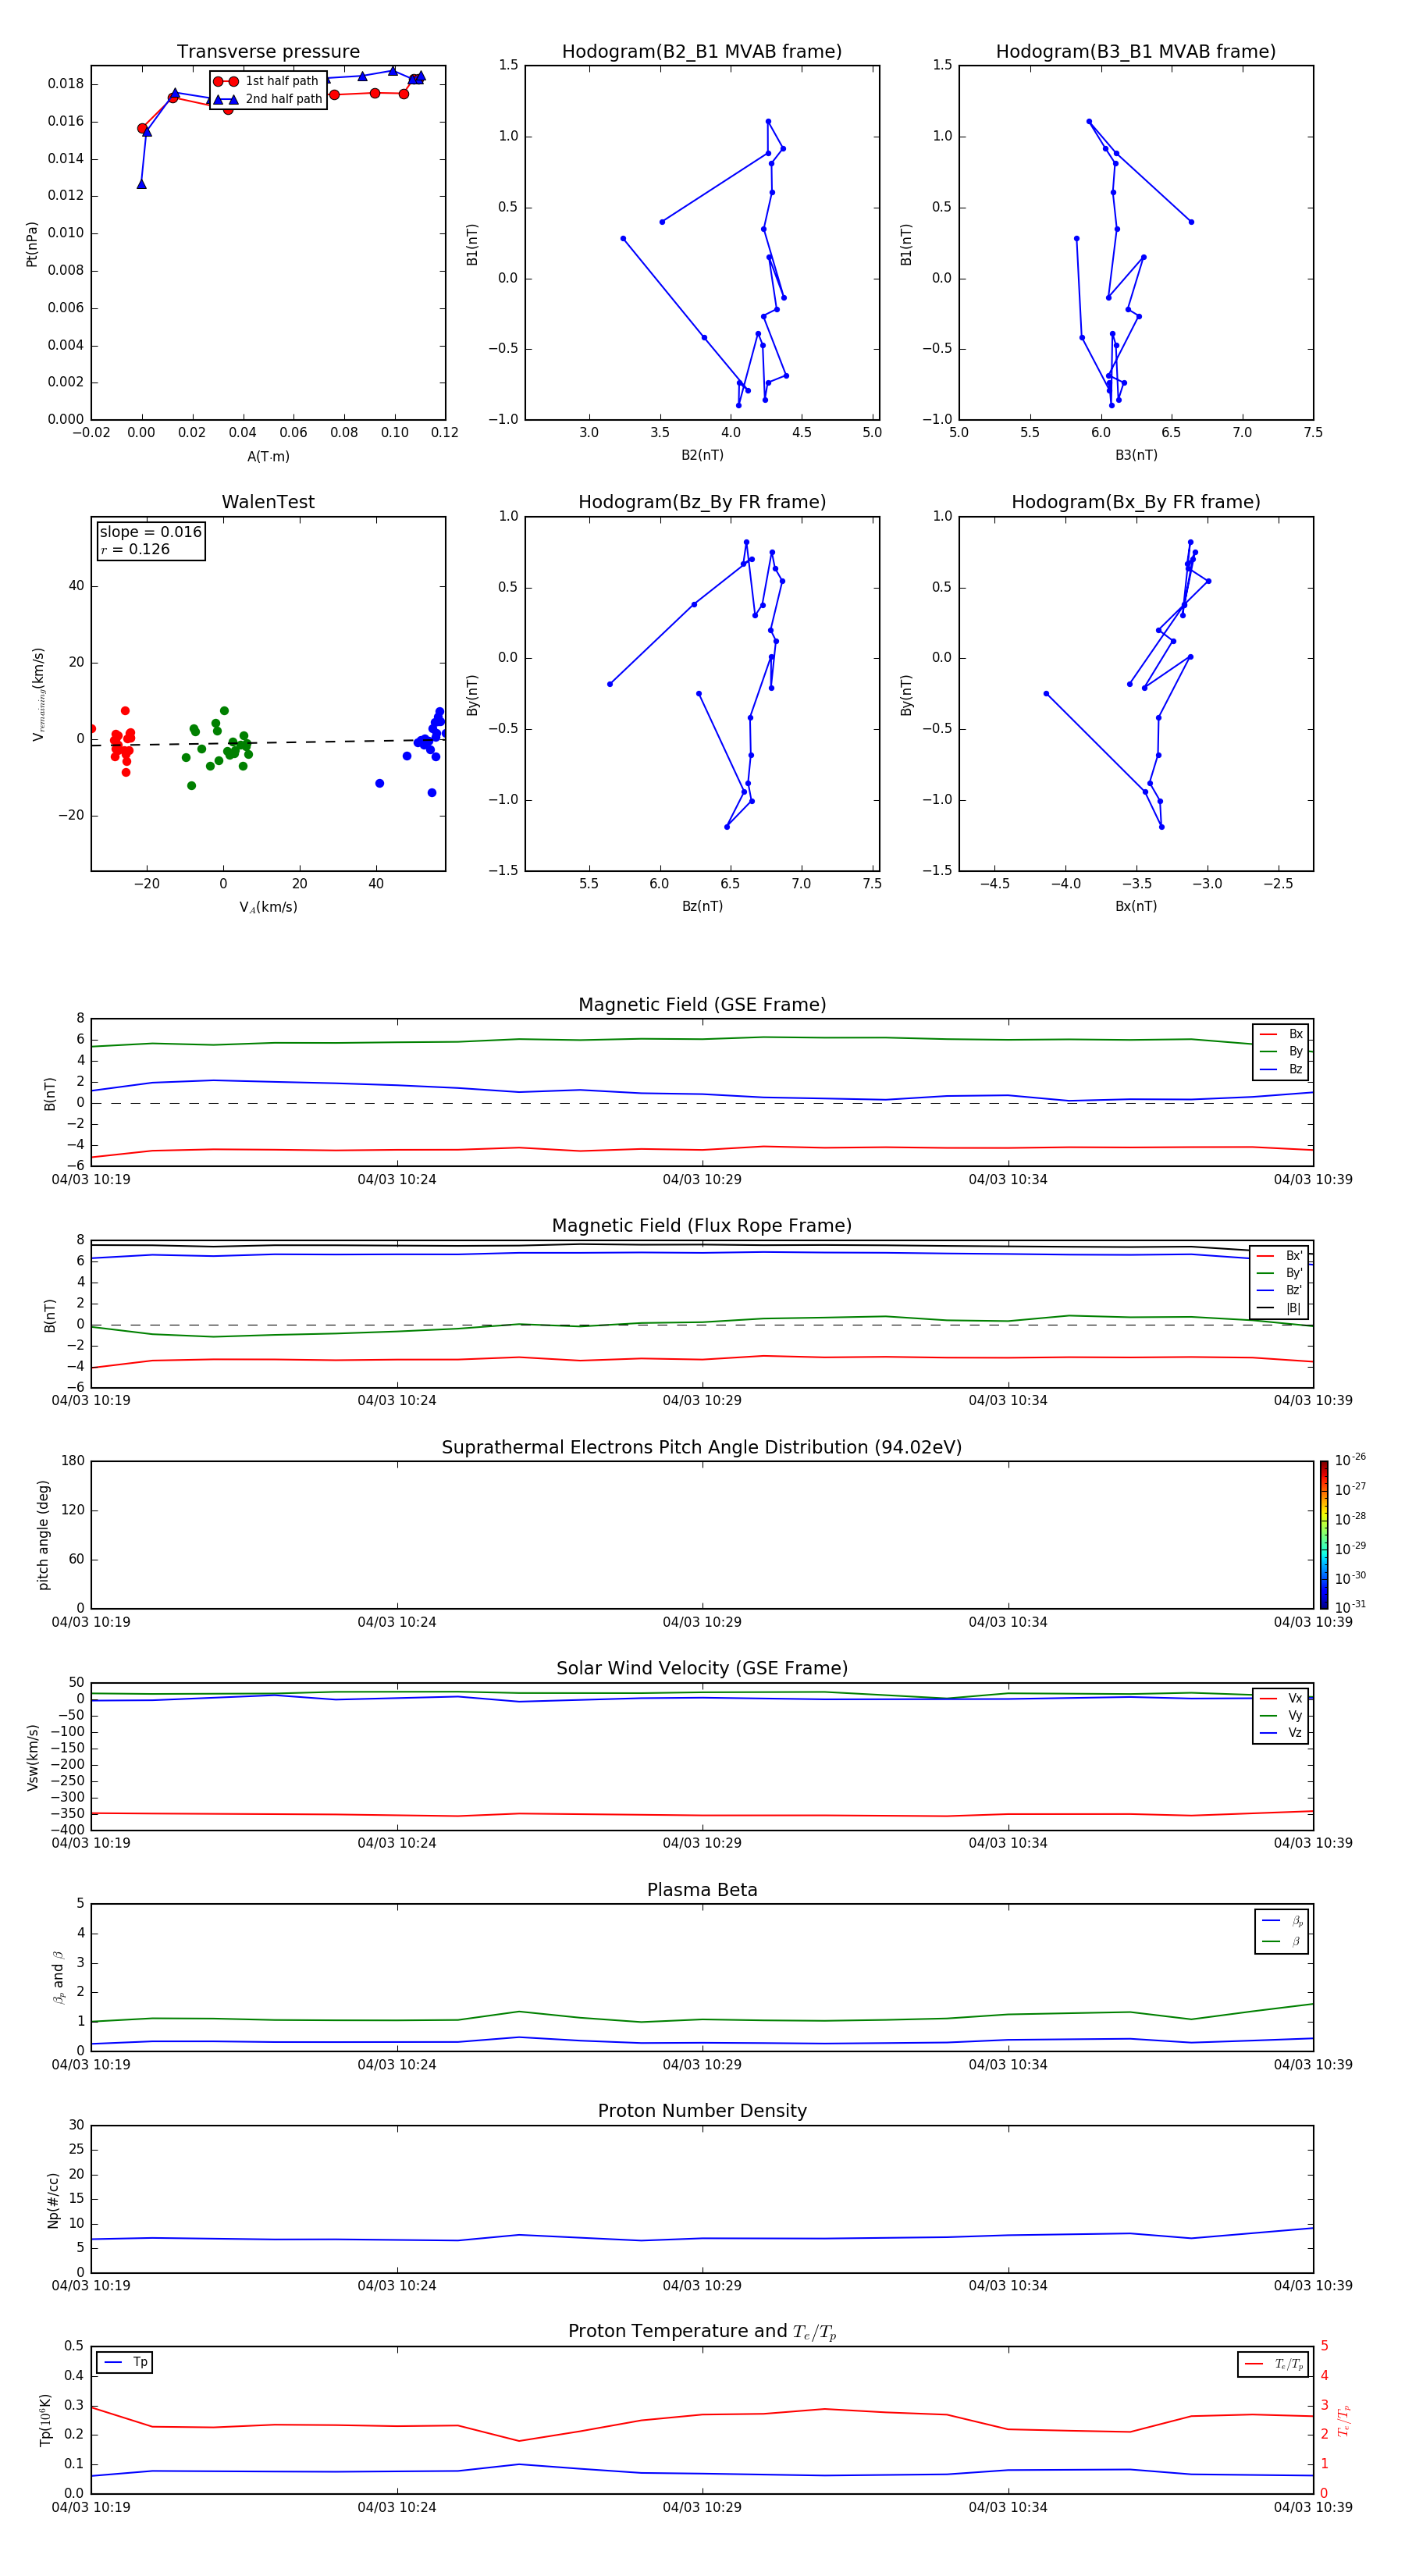Click the 'Bx(nT)' x-axis label
Screen dimensions: 1405x2576
coord(1136,906)
